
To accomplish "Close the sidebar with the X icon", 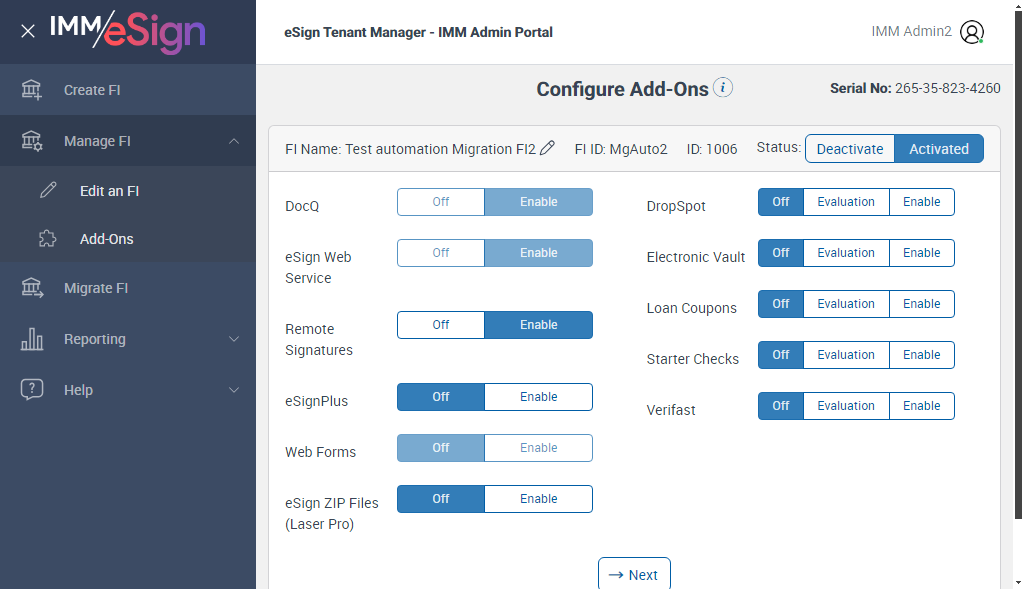I will coord(28,31).
